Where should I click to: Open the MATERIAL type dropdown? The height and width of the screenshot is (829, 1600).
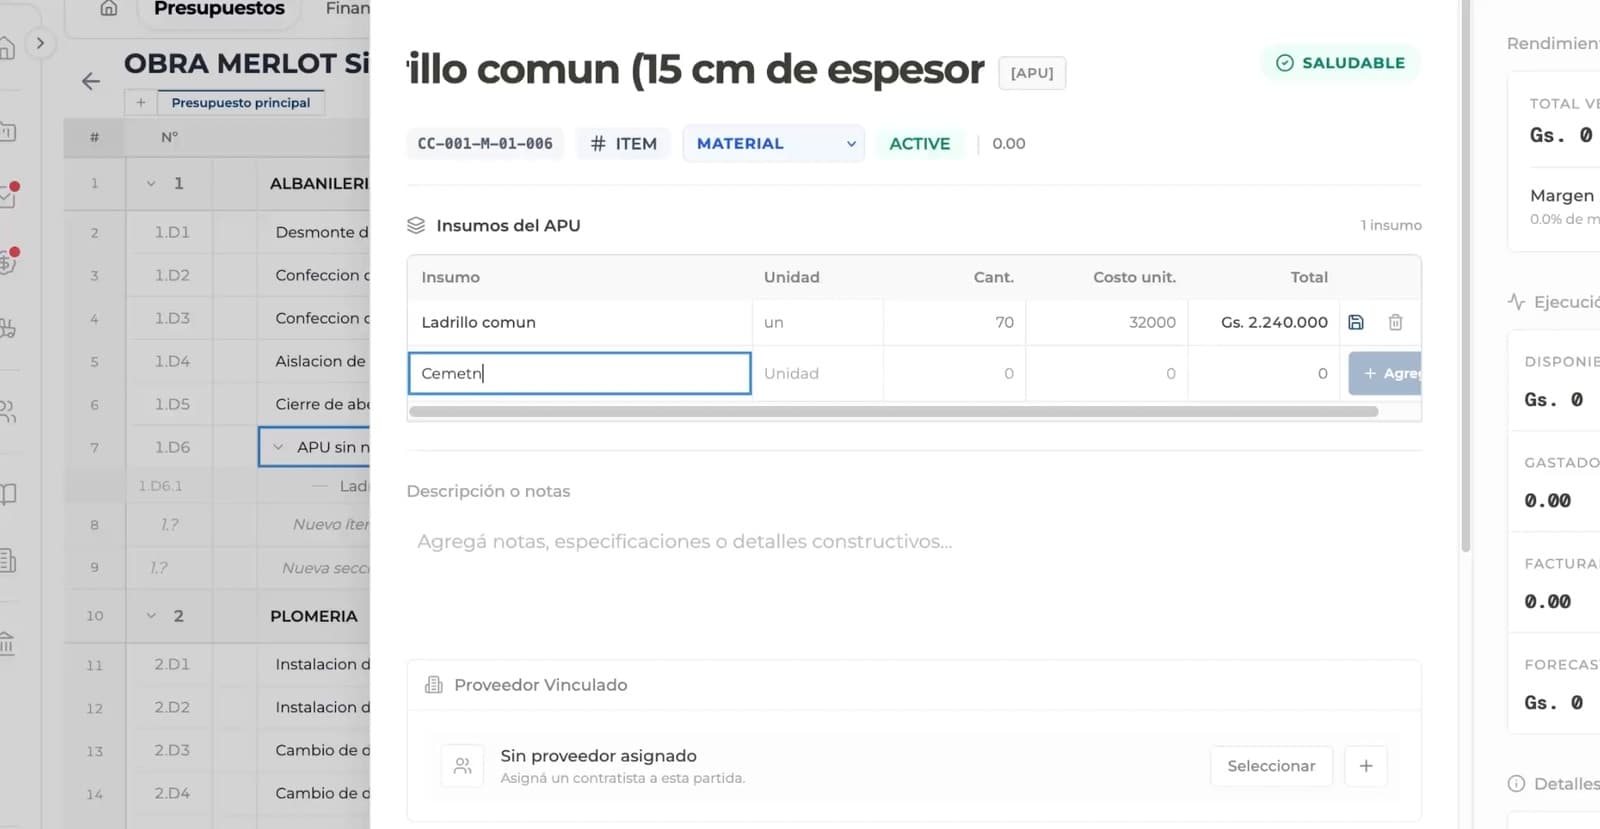click(774, 144)
